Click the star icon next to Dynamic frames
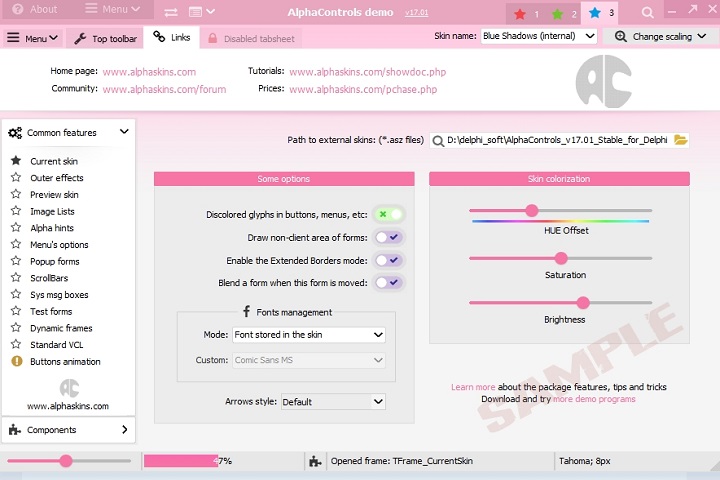Image resolution: width=720 pixels, height=480 pixels. pyautogui.click(x=16, y=327)
